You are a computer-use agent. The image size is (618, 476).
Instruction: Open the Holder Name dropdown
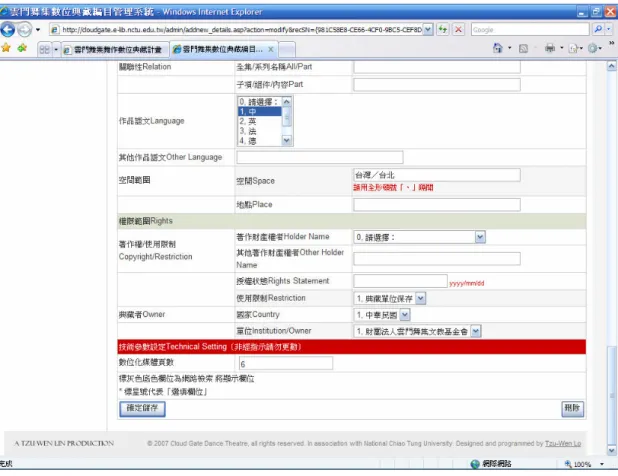click(x=419, y=237)
